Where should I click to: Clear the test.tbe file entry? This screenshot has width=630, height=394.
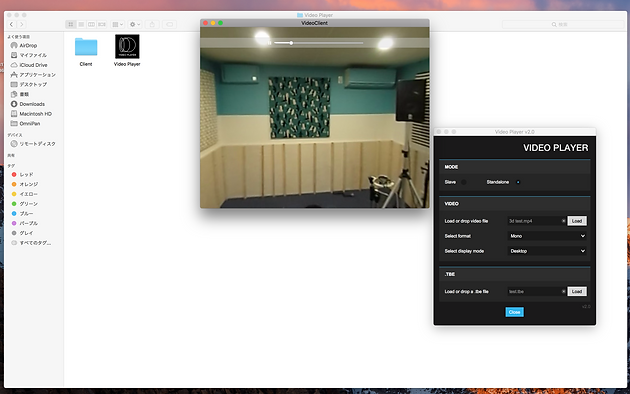(x=564, y=292)
